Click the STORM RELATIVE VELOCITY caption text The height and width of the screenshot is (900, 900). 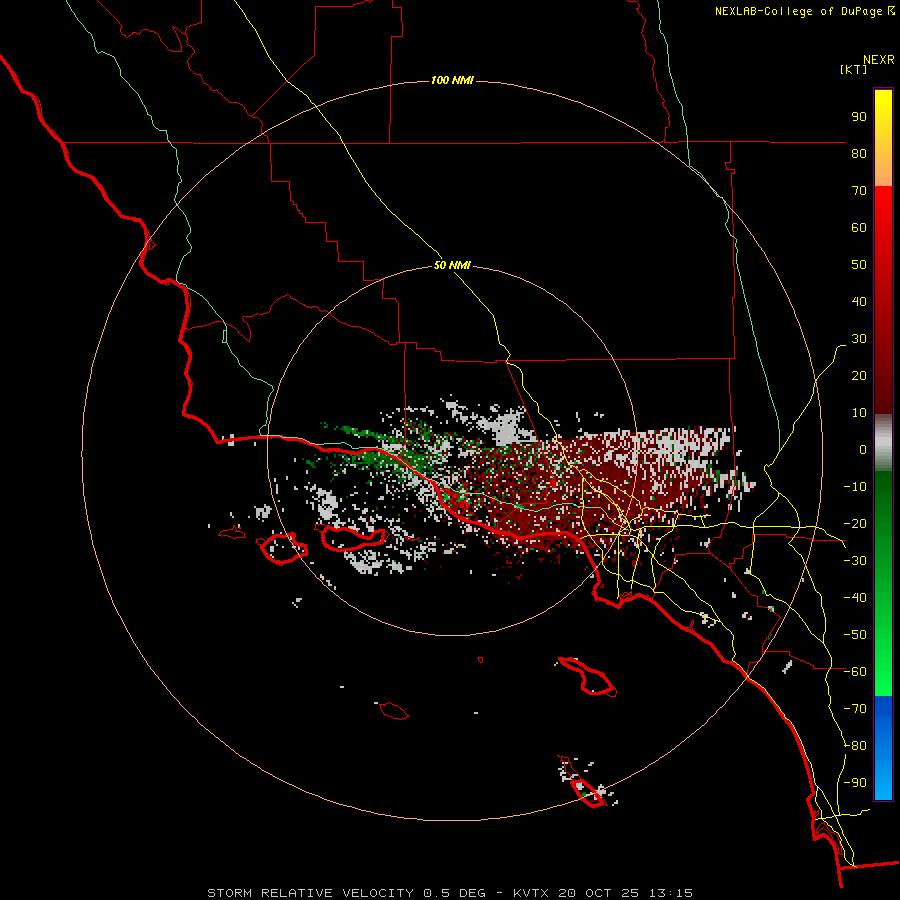(x=310, y=893)
